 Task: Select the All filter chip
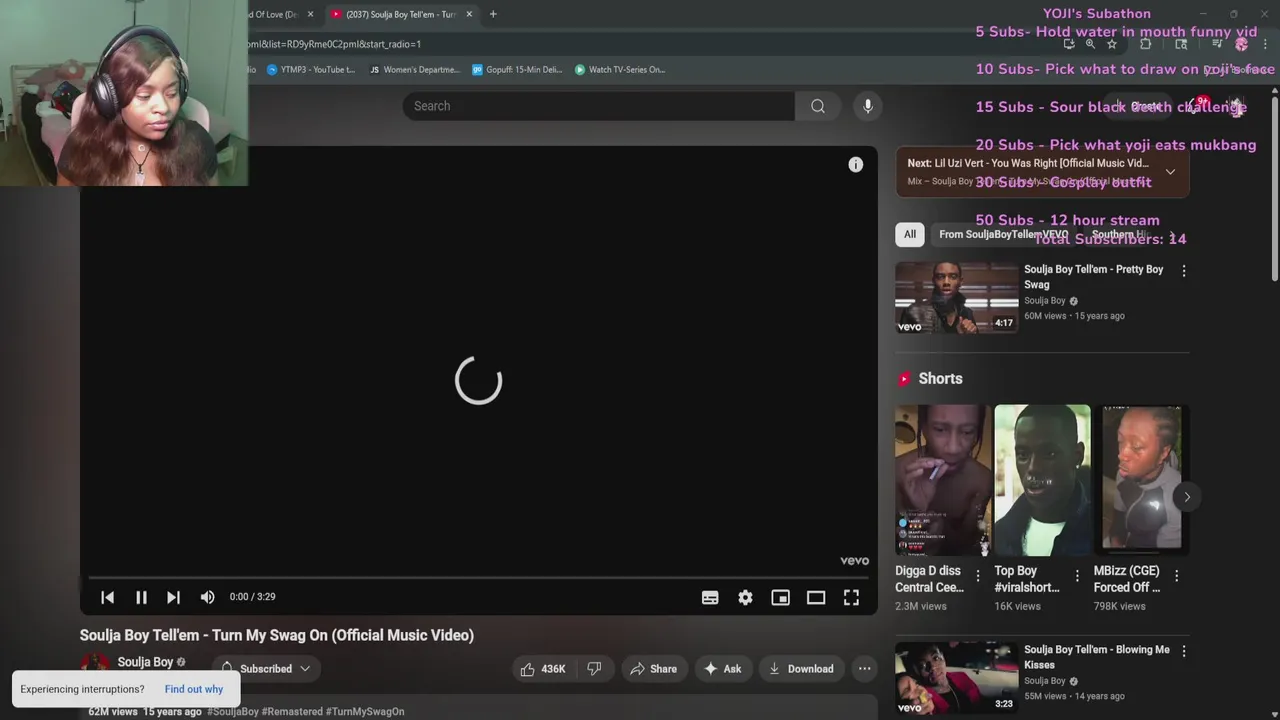pos(910,234)
